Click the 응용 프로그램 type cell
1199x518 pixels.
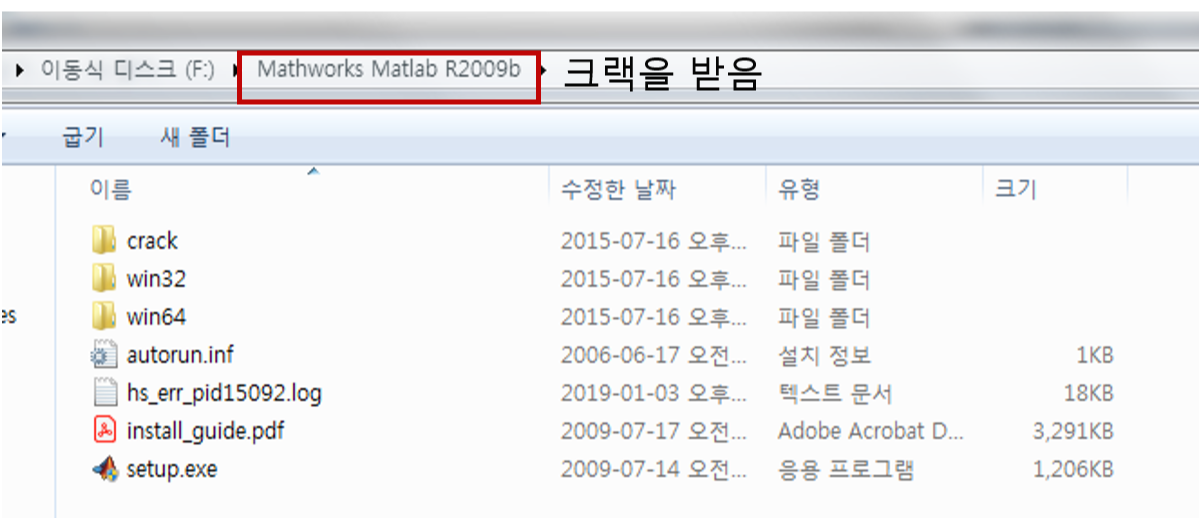[846, 469]
